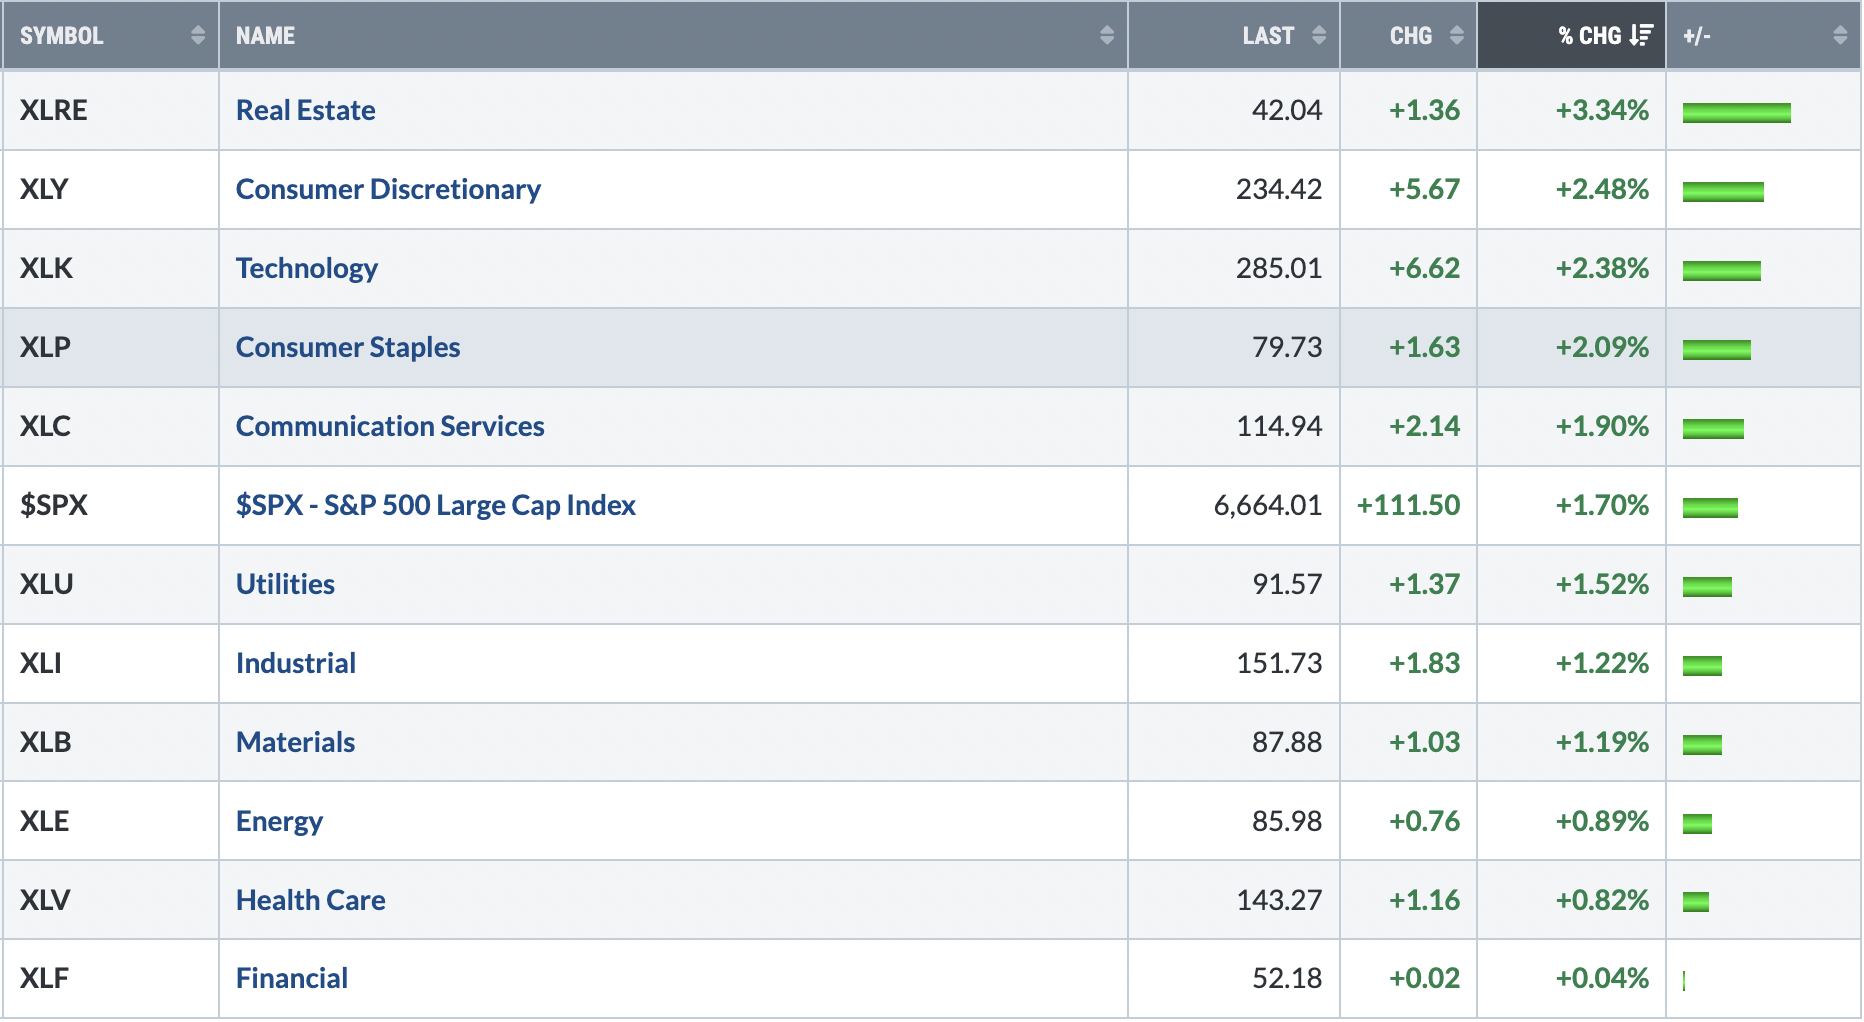Open the Energy sector link
The height and width of the screenshot is (1022, 1864).
pos(279,821)
